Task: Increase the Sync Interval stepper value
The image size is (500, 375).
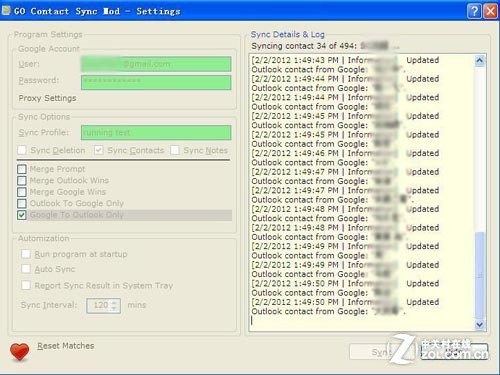Action: coord(114,303)
